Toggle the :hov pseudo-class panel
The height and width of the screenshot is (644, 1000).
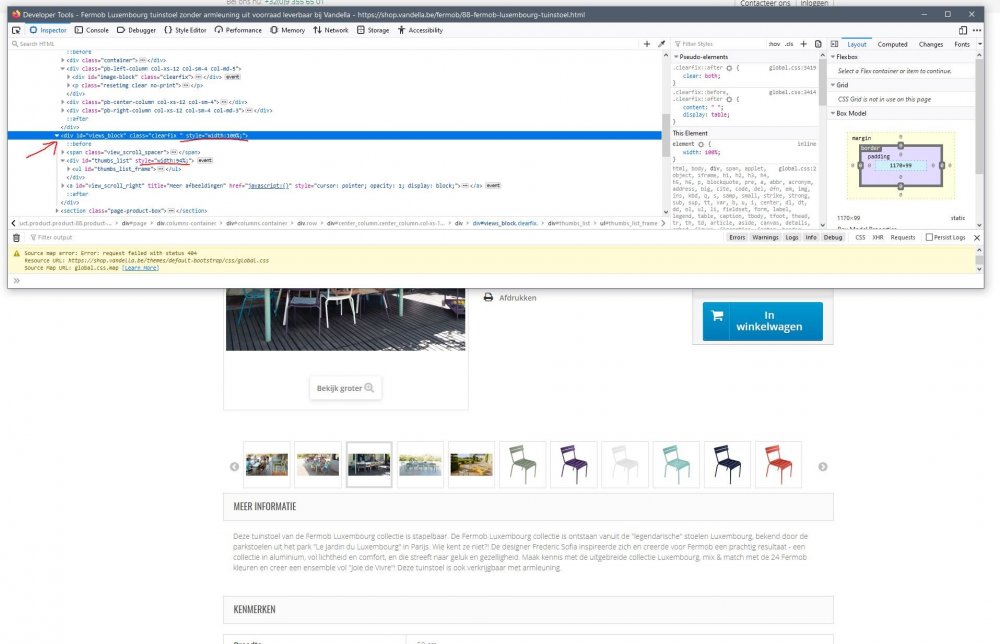pyautogui.click(x=774, y=44)
